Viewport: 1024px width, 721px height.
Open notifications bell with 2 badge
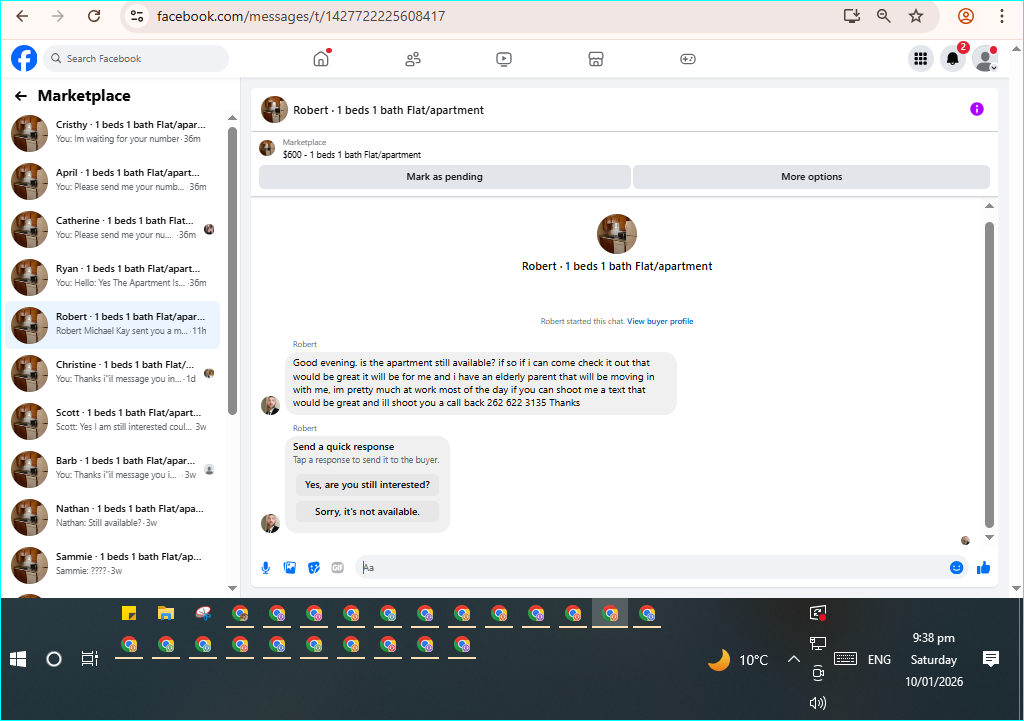click(953, 59)
